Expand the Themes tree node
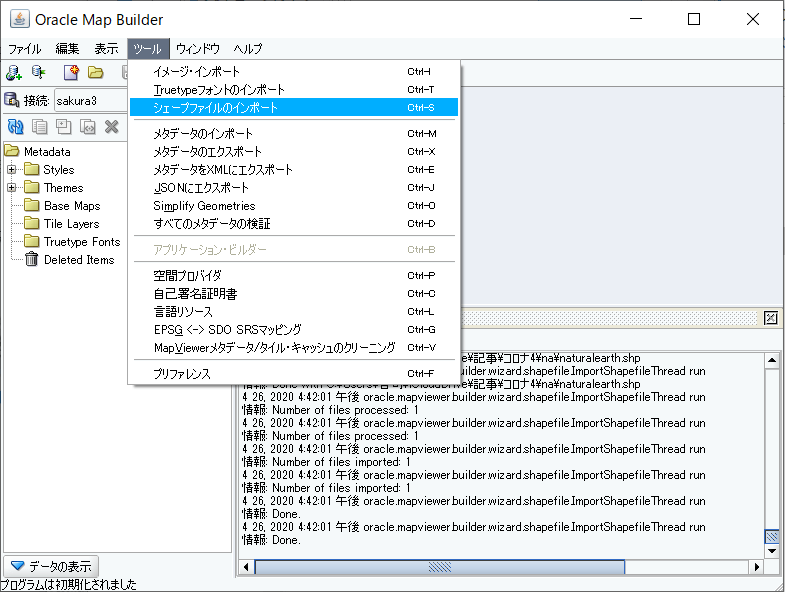 [12, 188]
